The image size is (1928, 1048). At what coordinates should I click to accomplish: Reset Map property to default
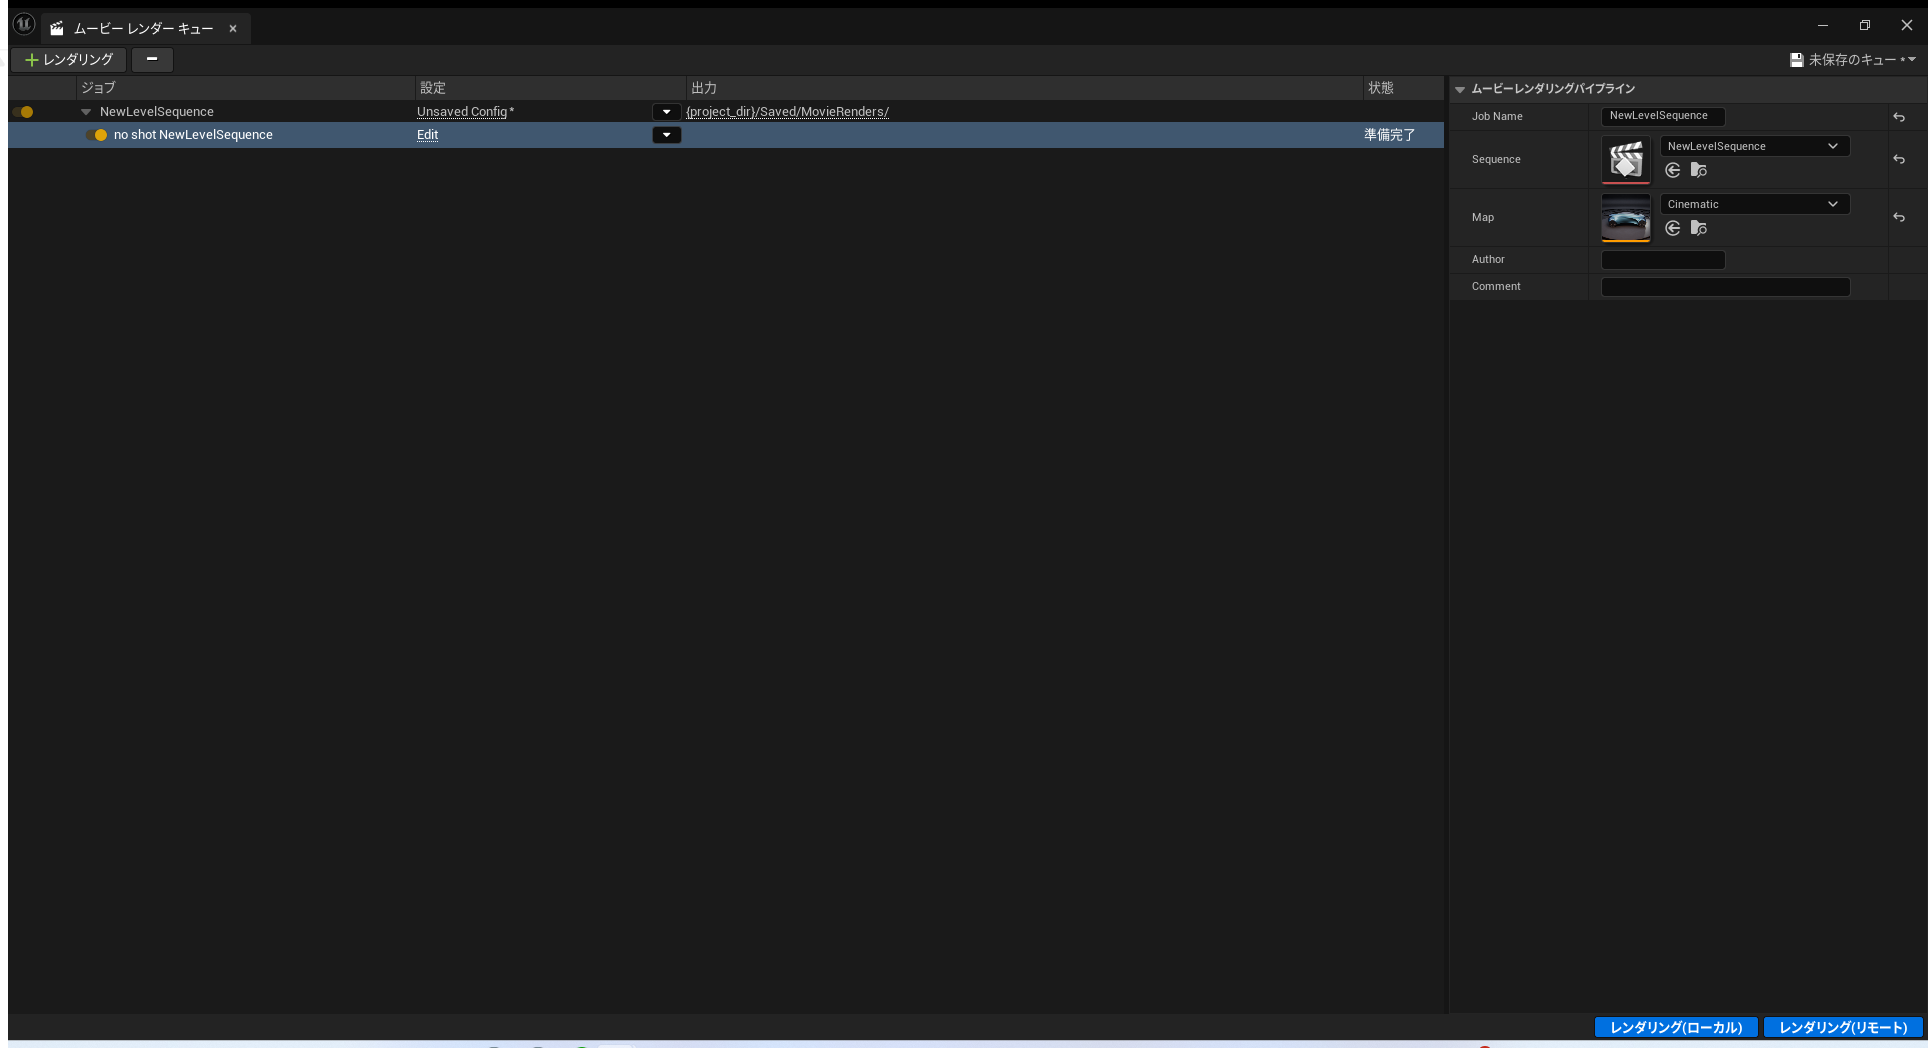[1898, 218]
